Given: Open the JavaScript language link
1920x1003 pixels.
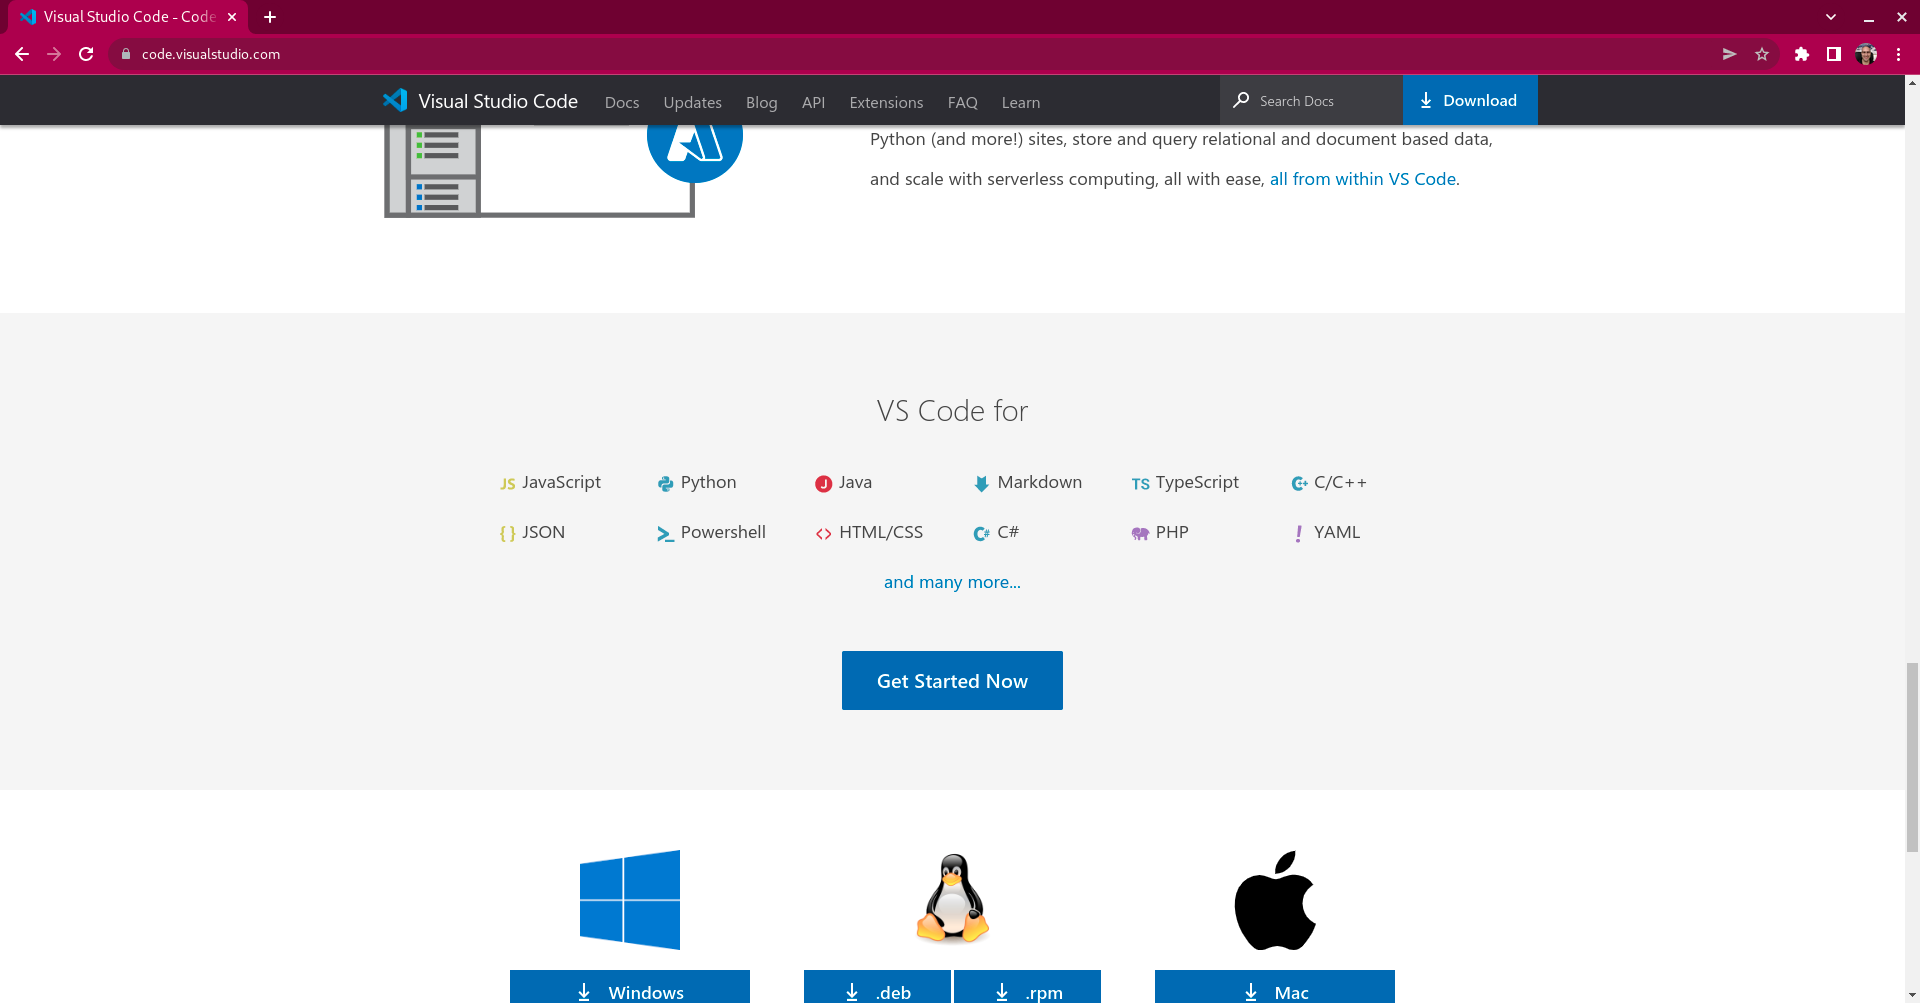Looking at the screenshot, I should [x=561, y=482].
